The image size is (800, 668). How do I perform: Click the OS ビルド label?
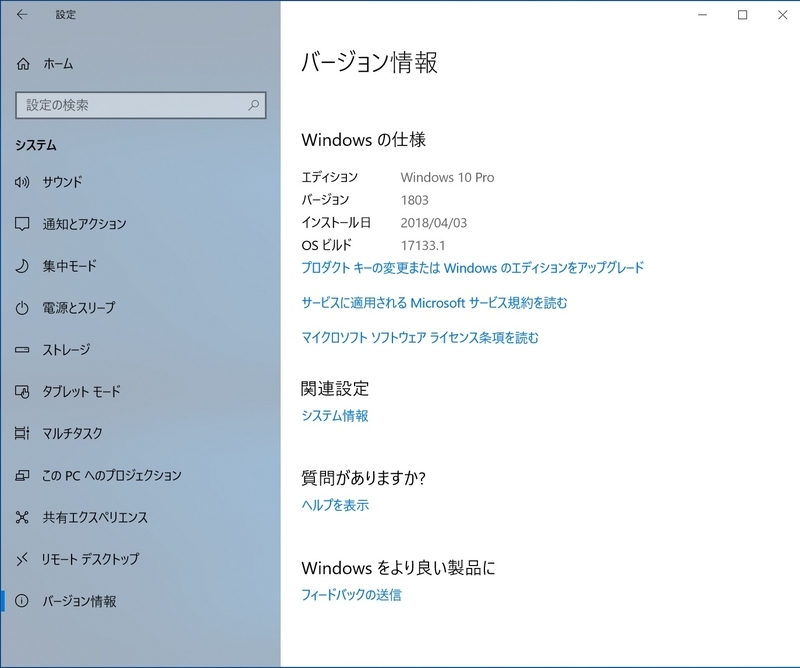click(327, 245)
